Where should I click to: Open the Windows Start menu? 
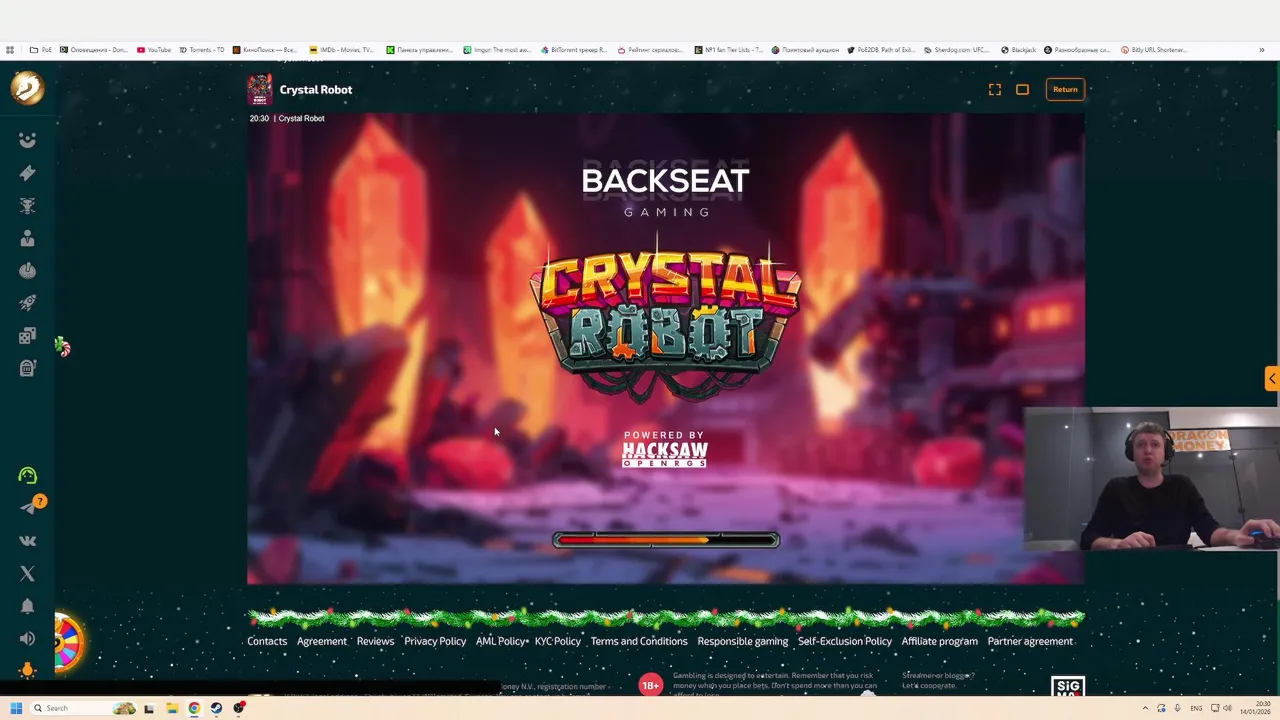16,708
